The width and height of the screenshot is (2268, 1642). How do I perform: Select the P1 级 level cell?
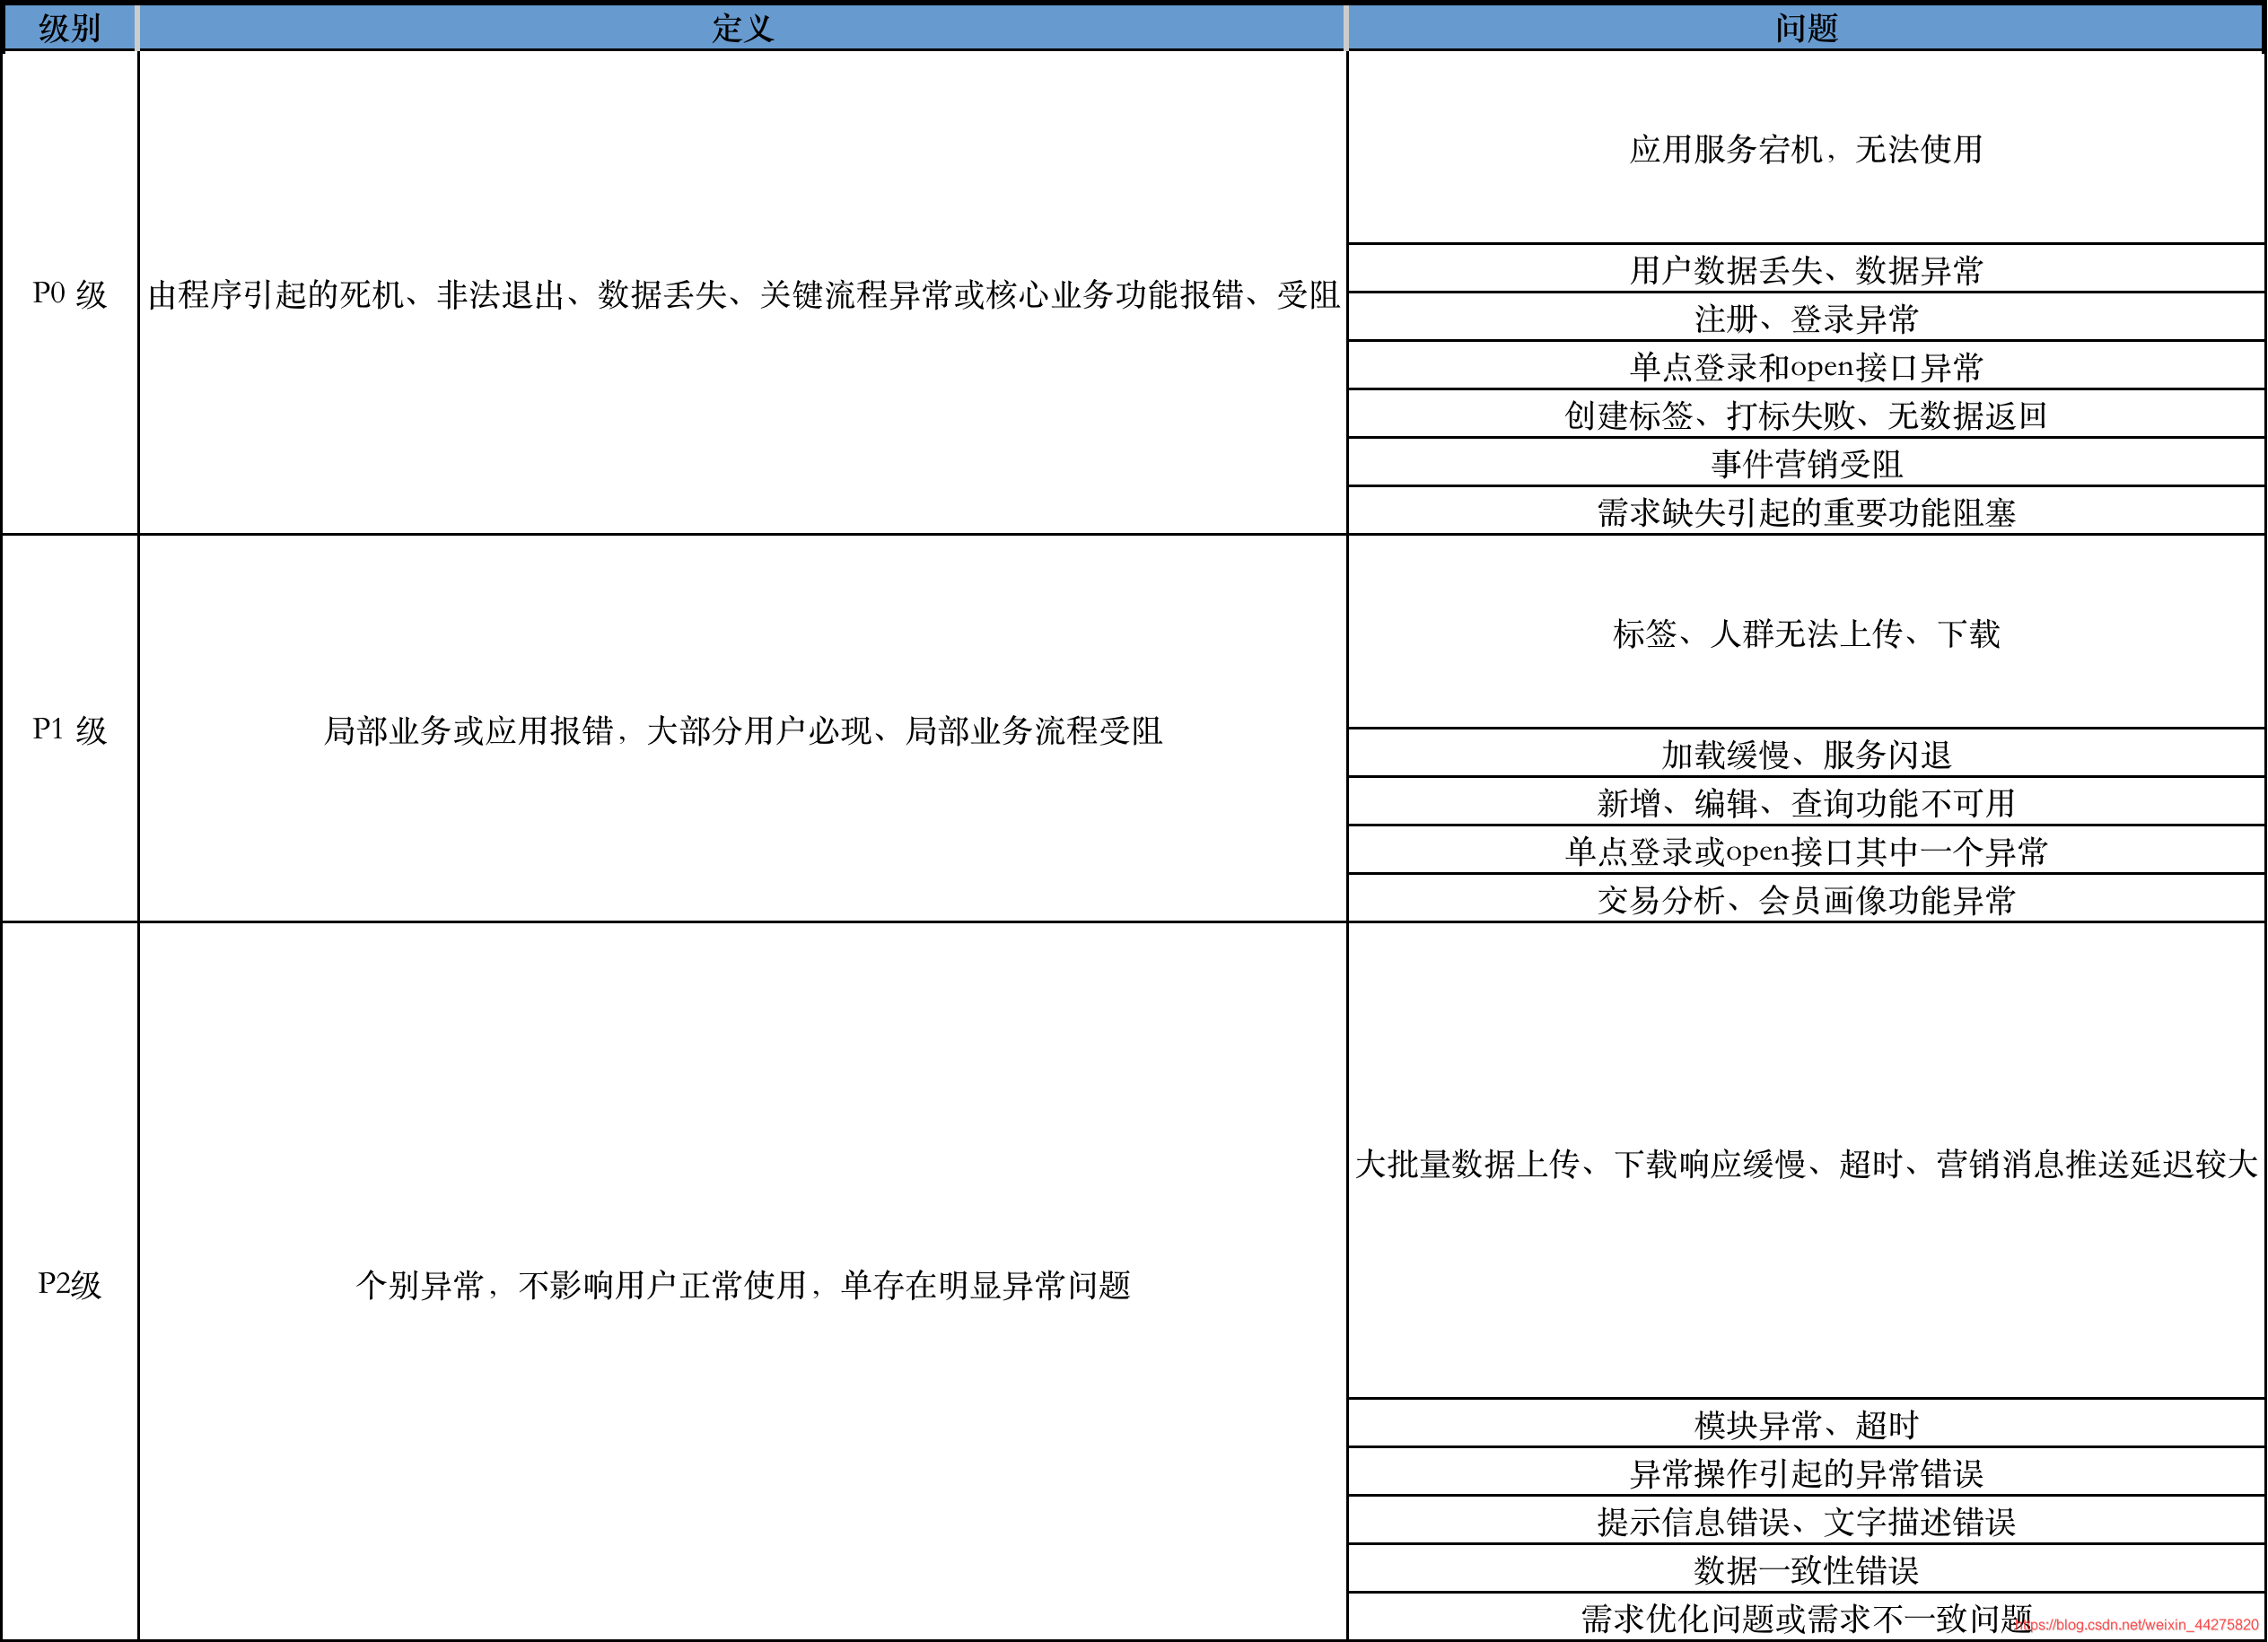click(x=69, y=730)
